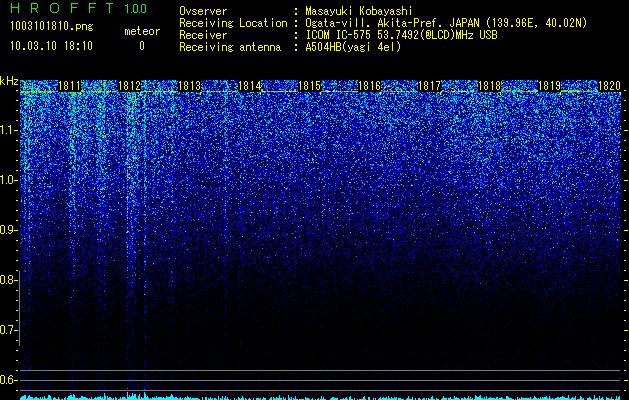629x400 pixels.
Task: Click the 1811 time marker
Action: (x=69, y=86)
